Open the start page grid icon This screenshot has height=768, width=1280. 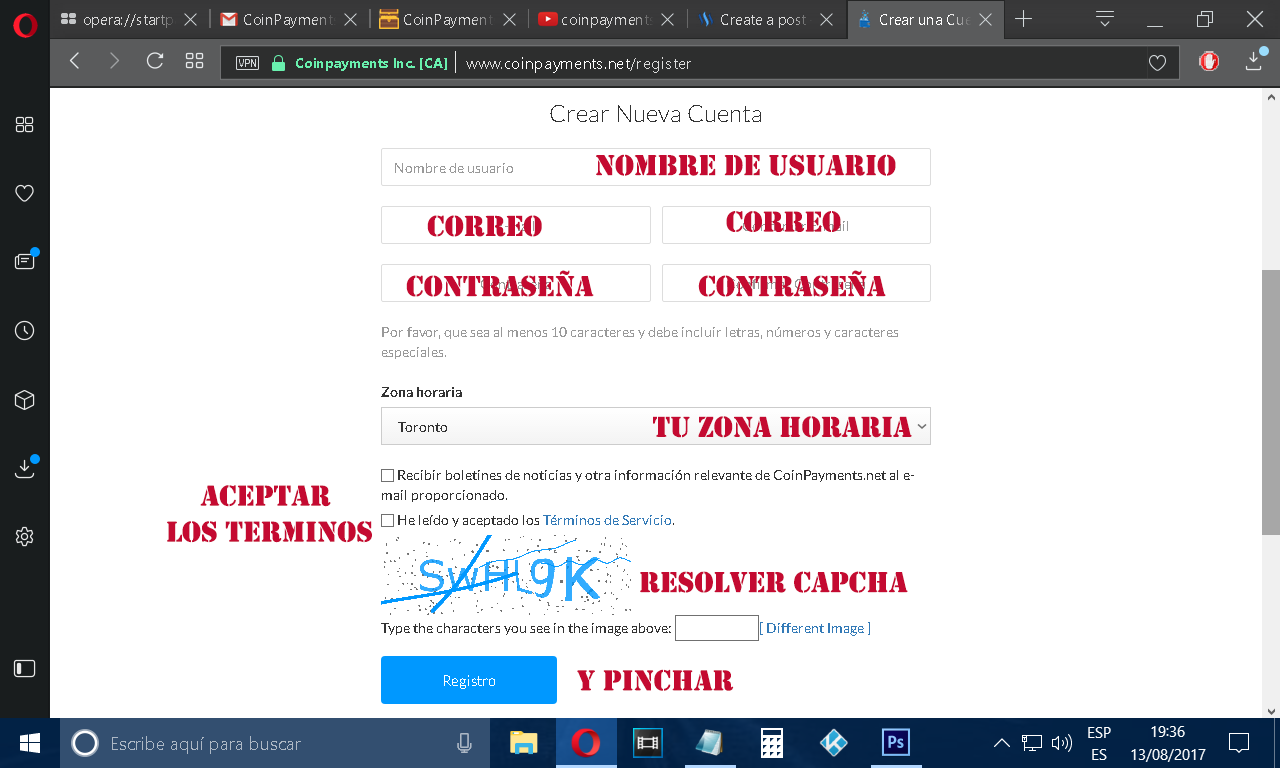coord(195,62)
